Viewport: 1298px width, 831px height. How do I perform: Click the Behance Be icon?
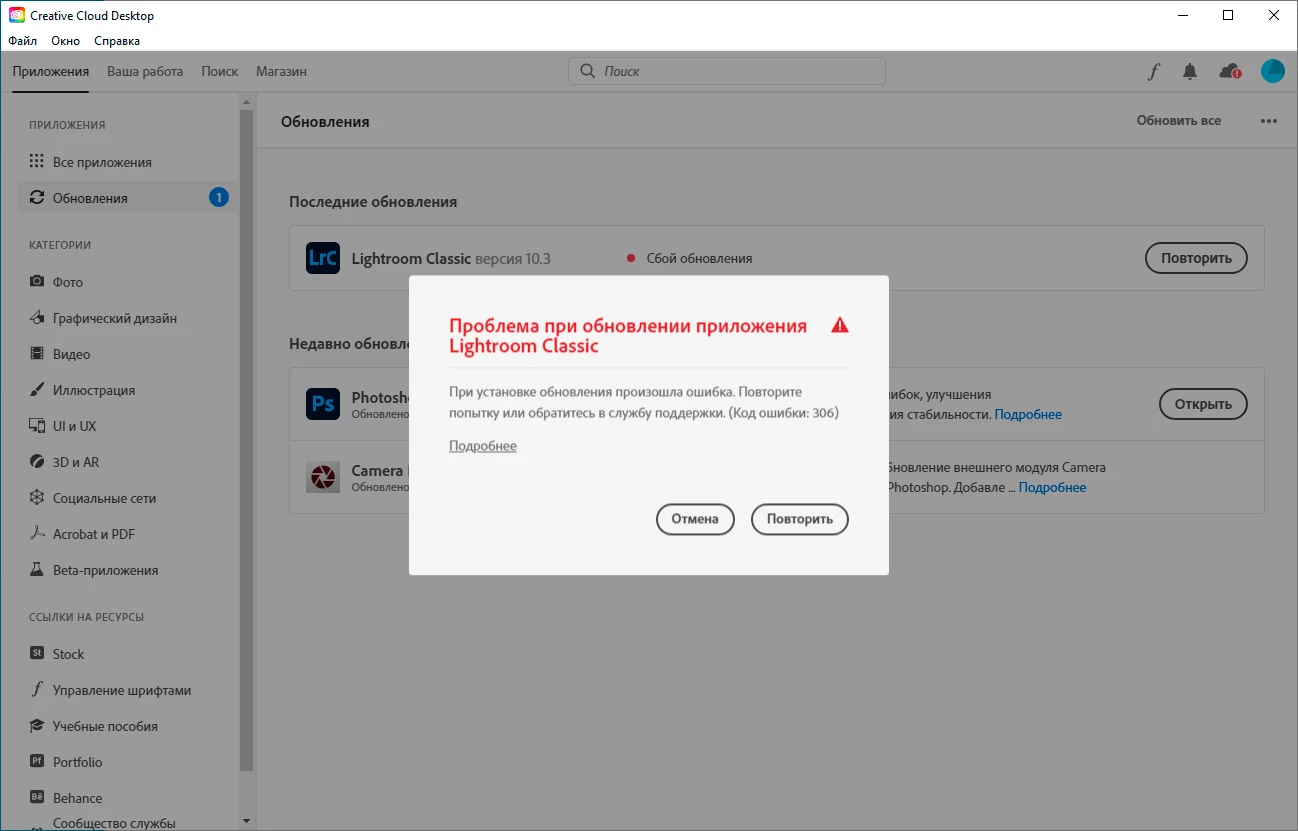(x=37, y=798)
